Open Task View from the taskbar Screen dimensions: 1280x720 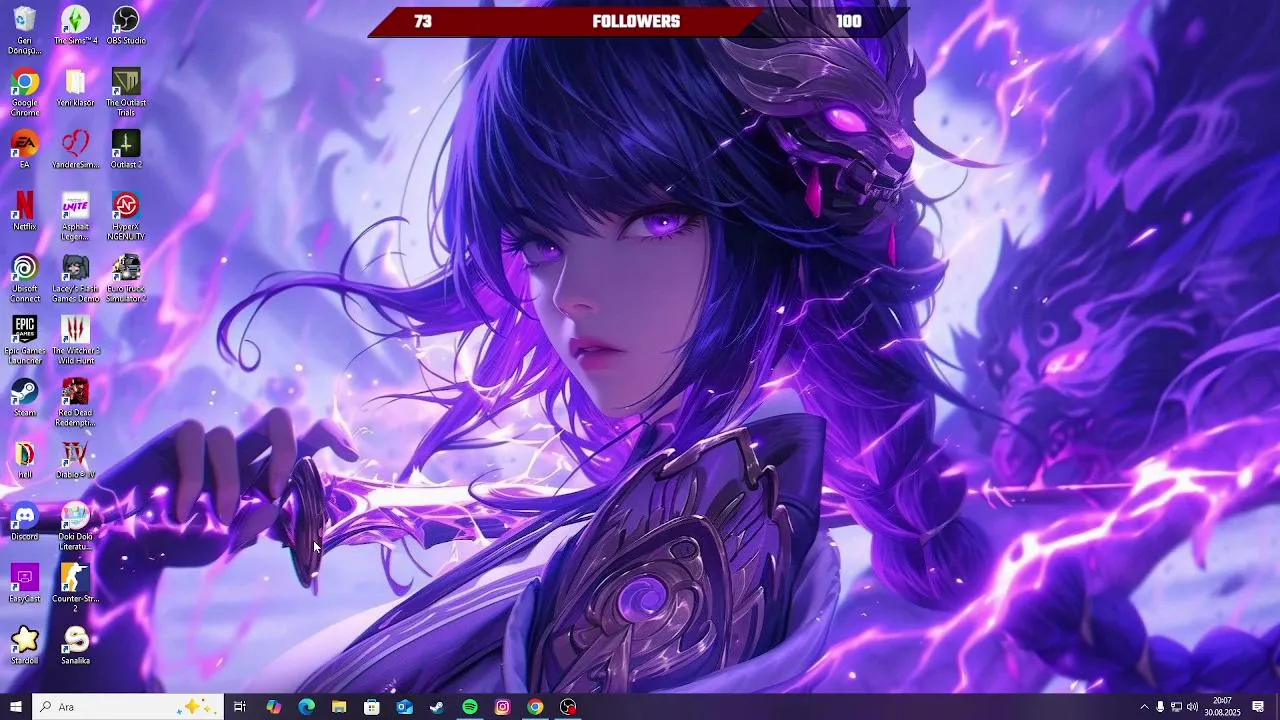pos(240,707)
